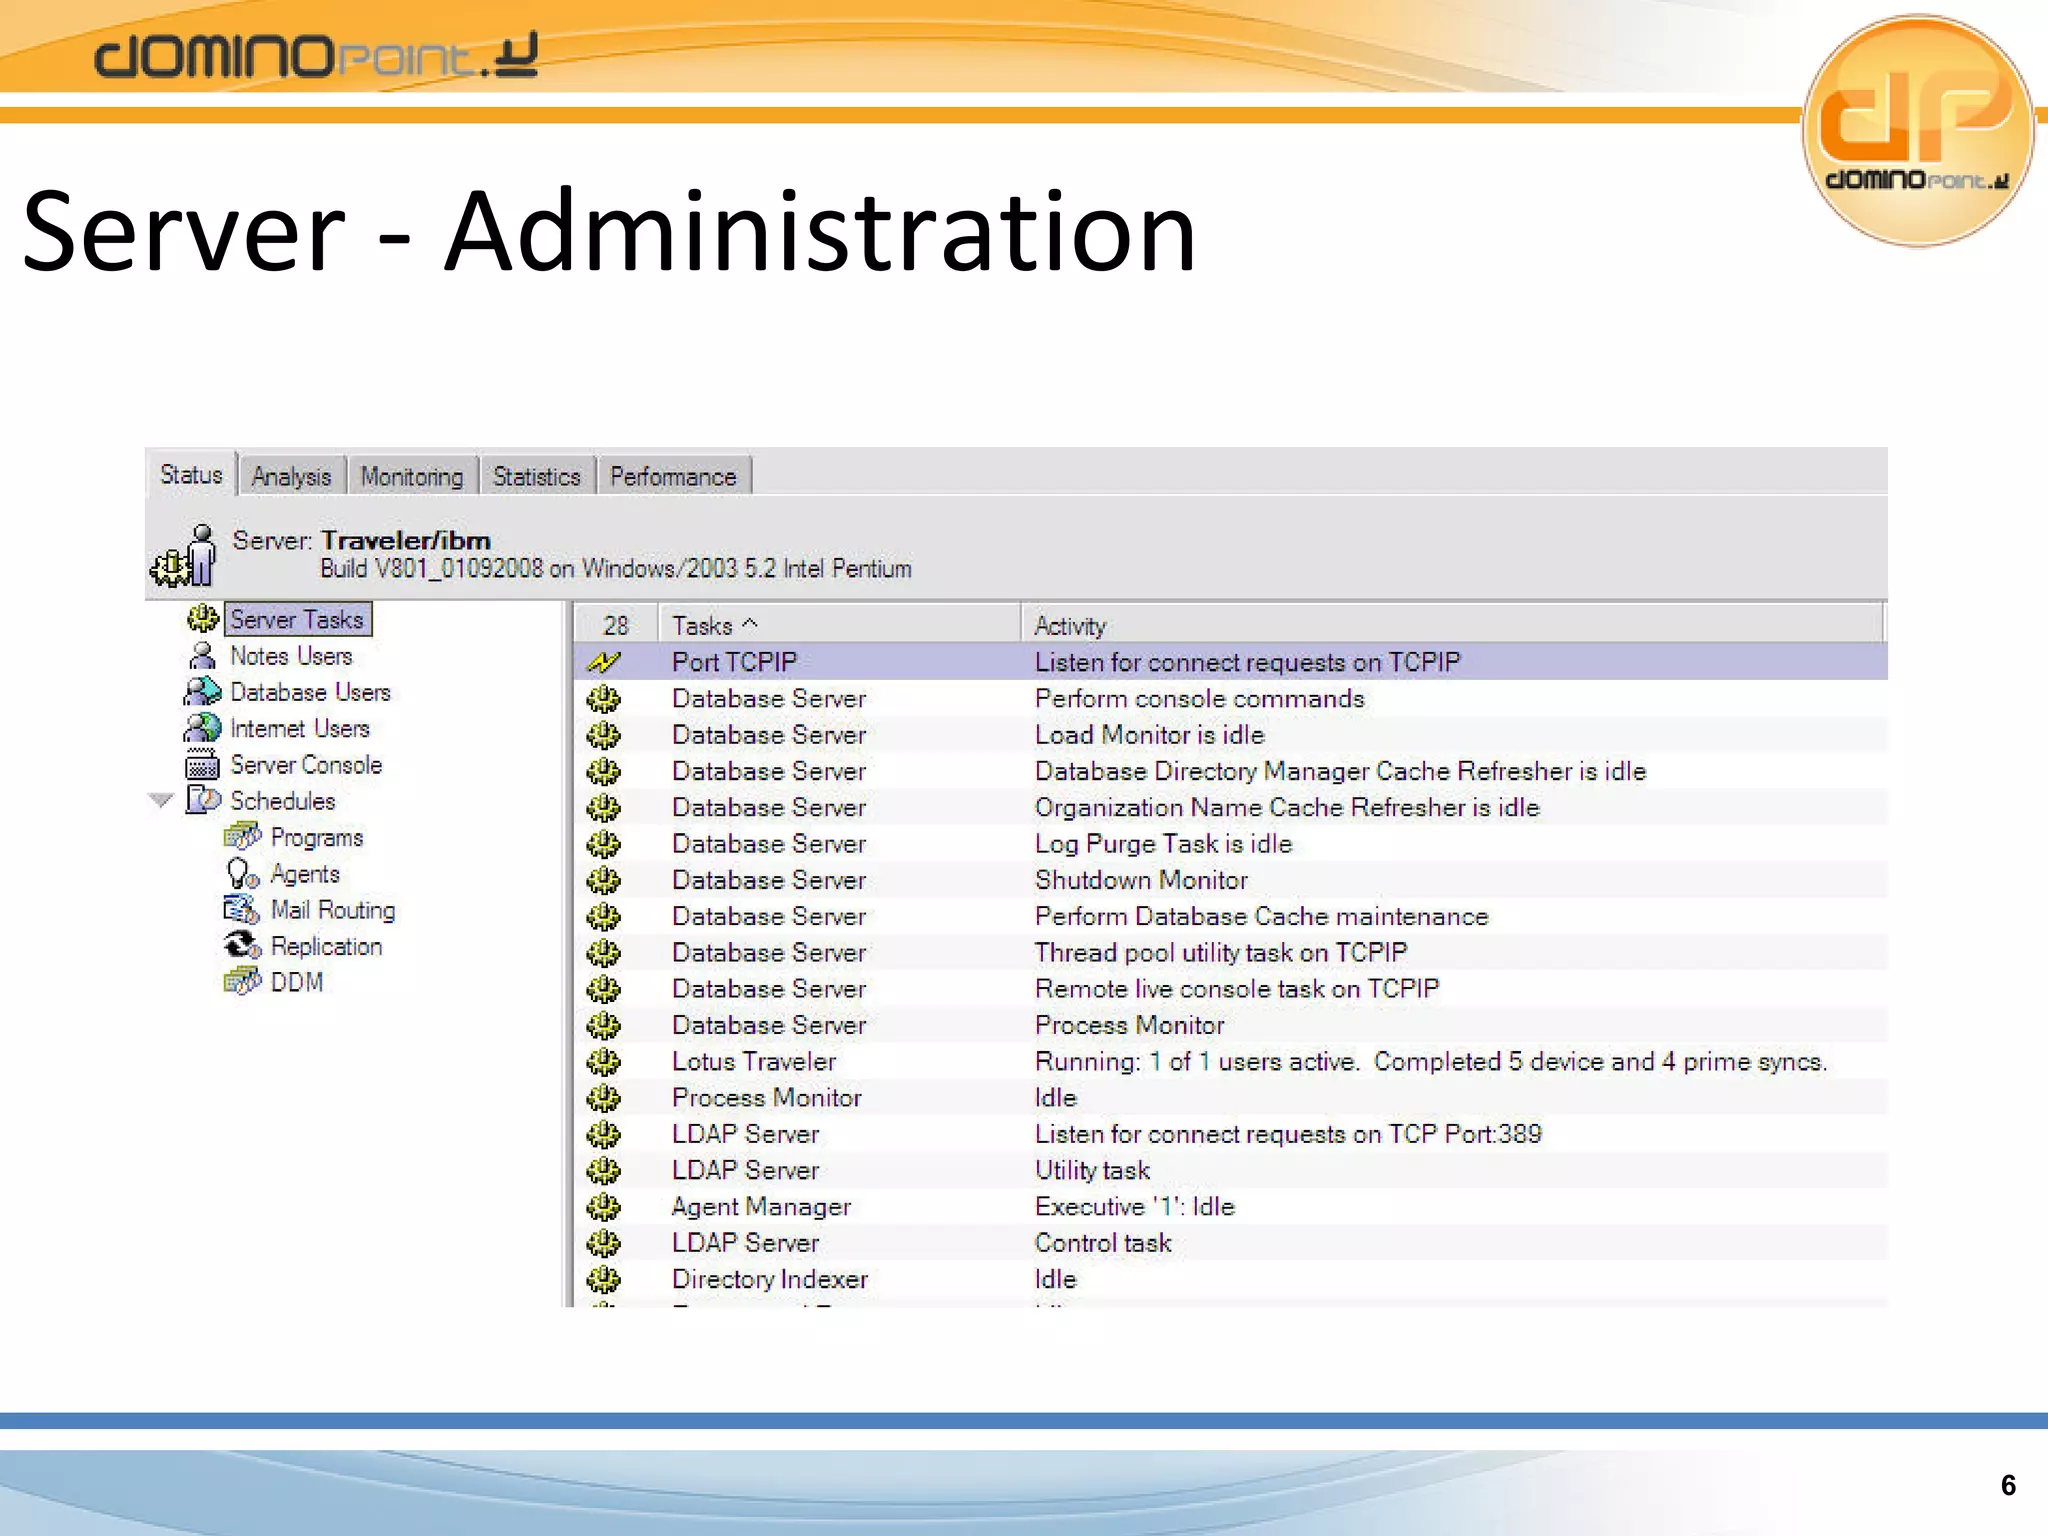This screenshot has width=2048, height=1536.
Task: Select Replication under Schedules
Action: click(326, 946)
